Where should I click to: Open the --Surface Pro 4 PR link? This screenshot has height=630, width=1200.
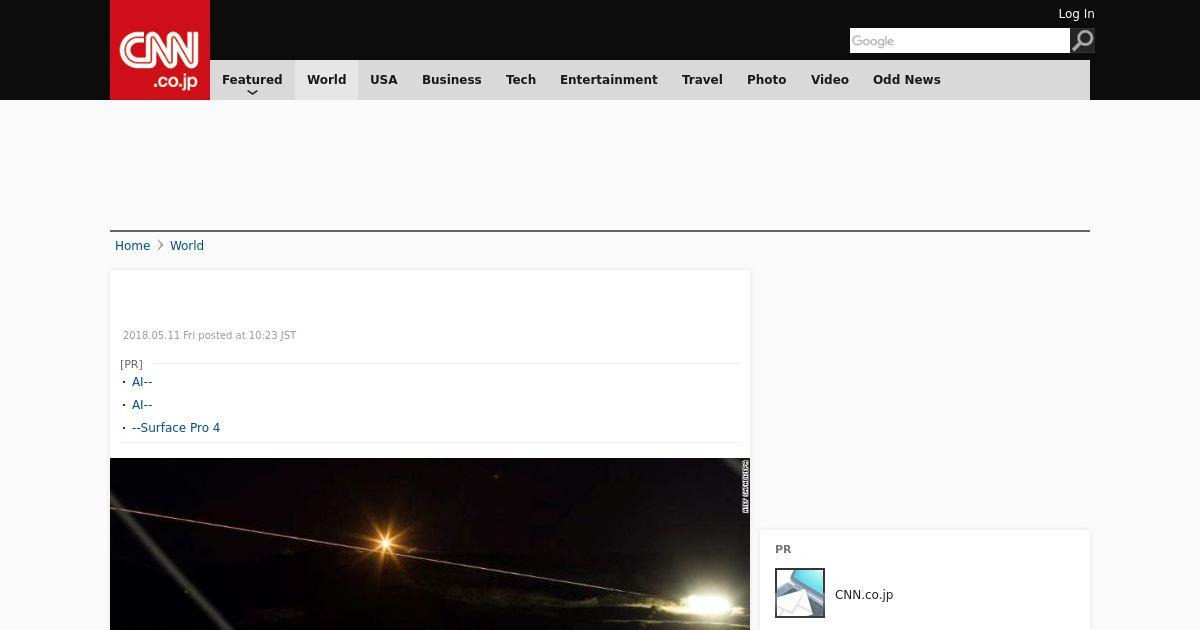[176, 428]
